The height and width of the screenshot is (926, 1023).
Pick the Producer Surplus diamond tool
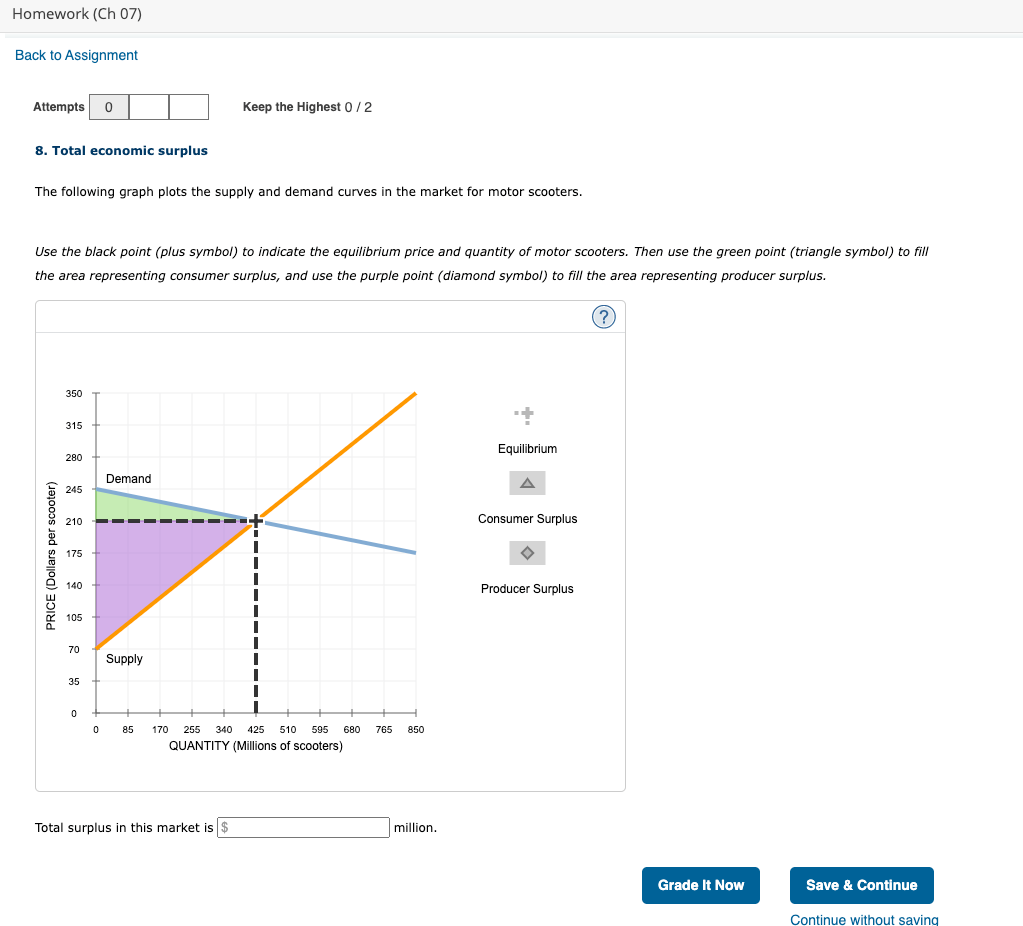527,553
